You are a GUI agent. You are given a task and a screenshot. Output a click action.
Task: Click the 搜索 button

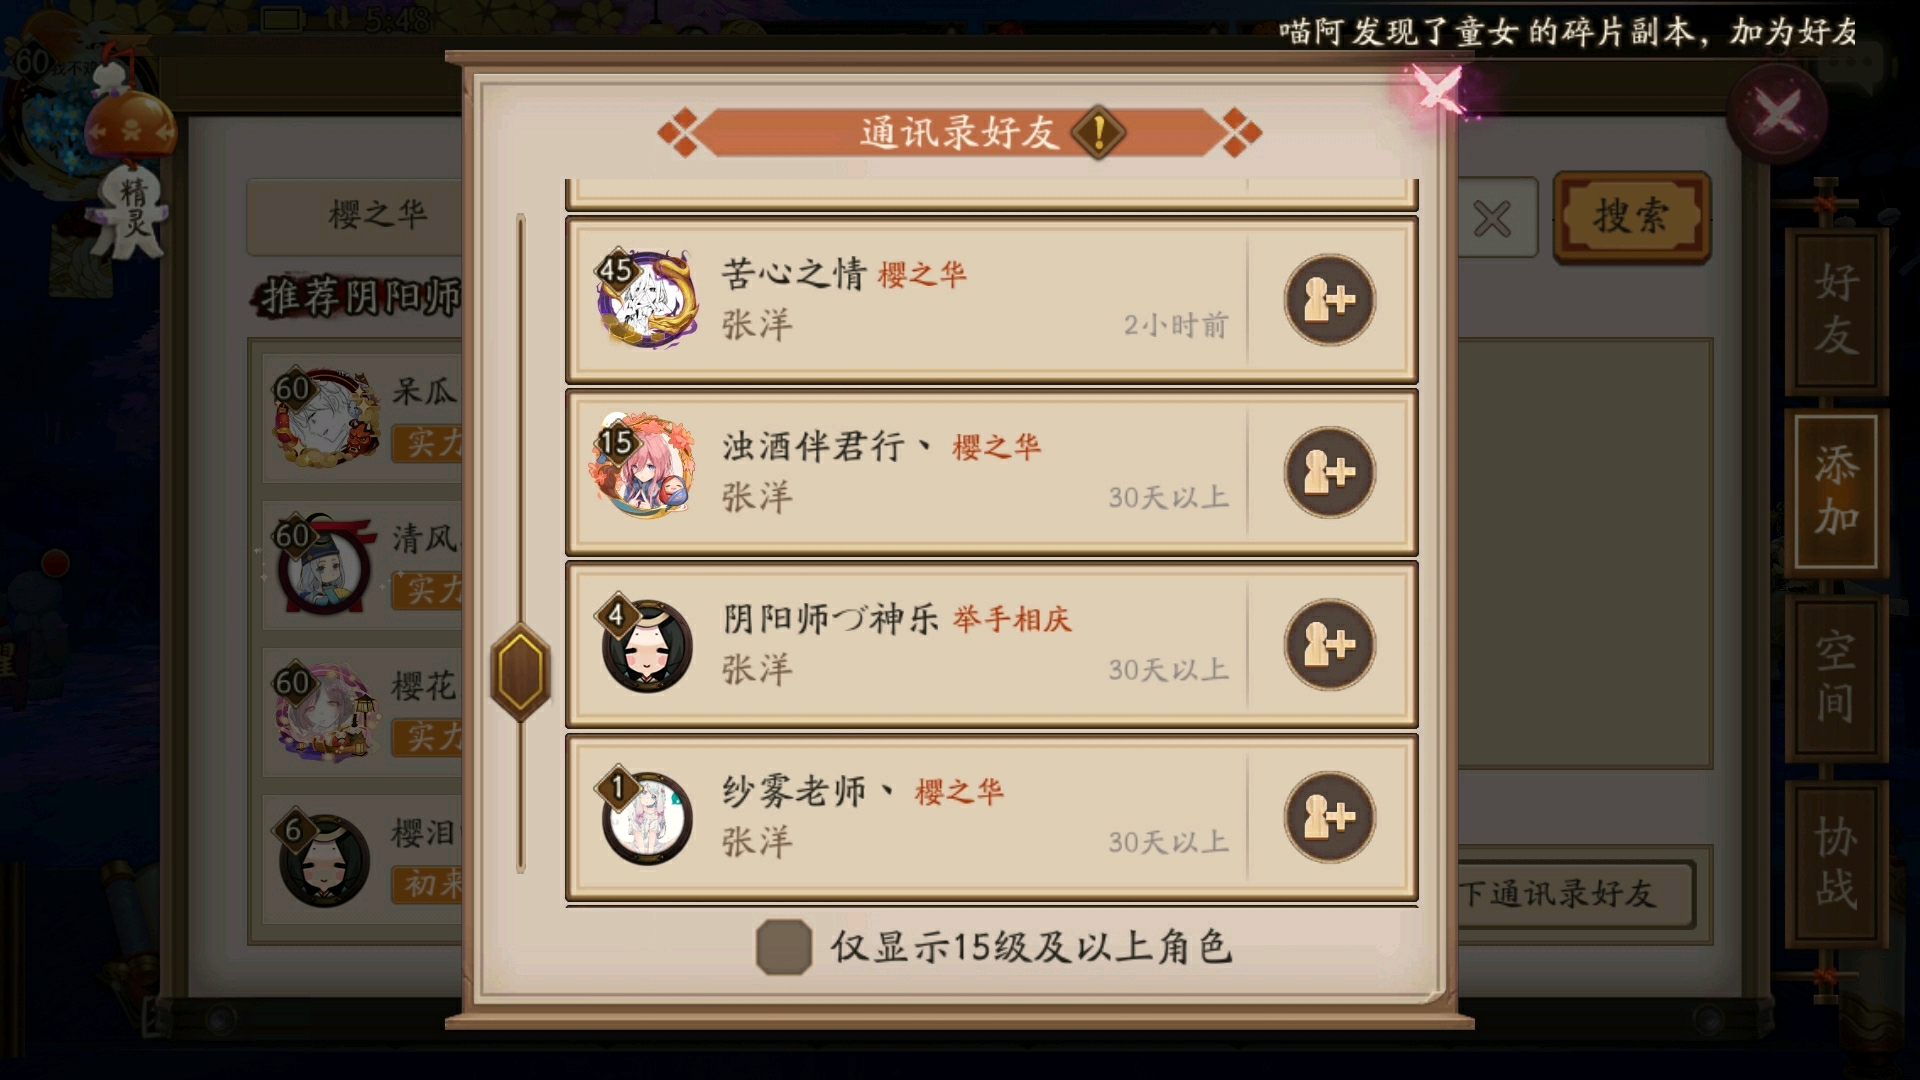[x=1631, y=217]
